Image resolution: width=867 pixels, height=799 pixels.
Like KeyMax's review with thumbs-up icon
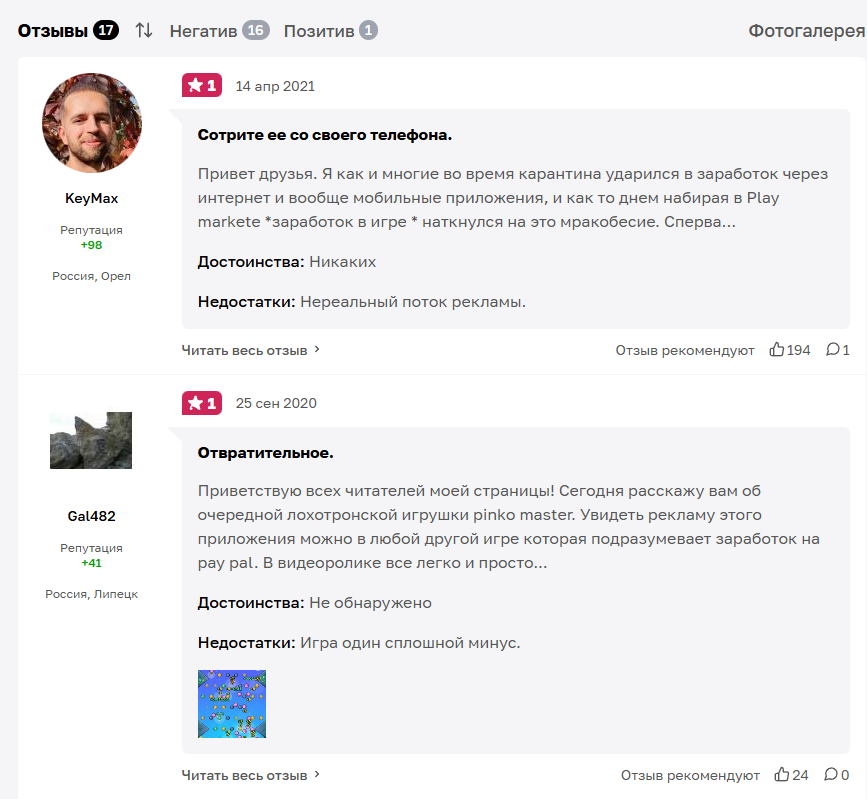click(x=777, y=350)
